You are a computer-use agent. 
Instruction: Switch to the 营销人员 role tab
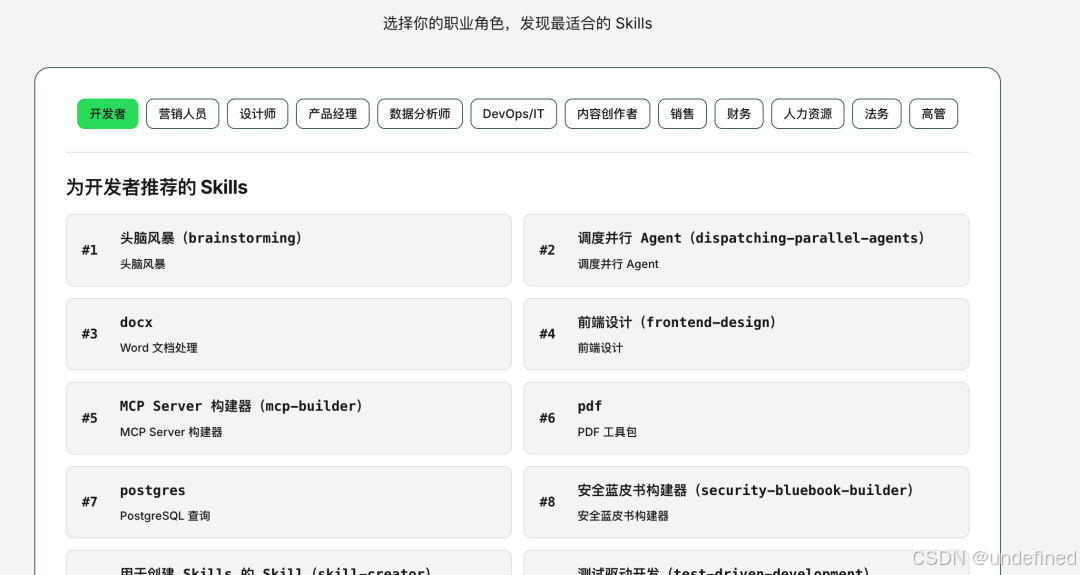183,114
